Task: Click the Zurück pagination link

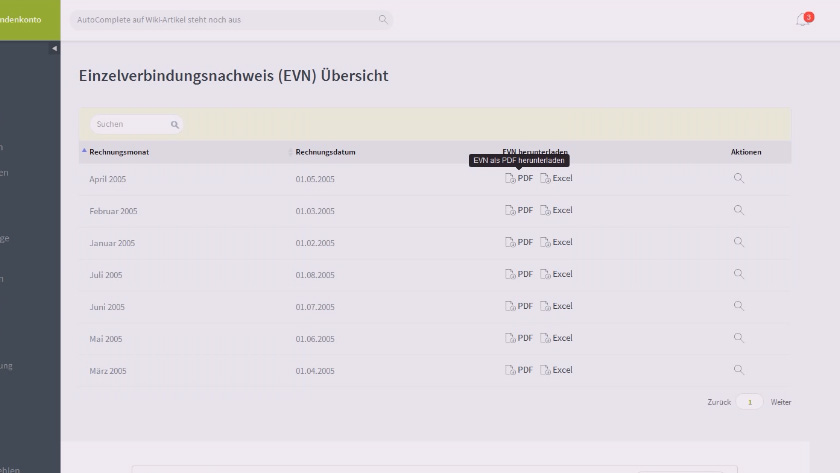Action: point(719,402)
